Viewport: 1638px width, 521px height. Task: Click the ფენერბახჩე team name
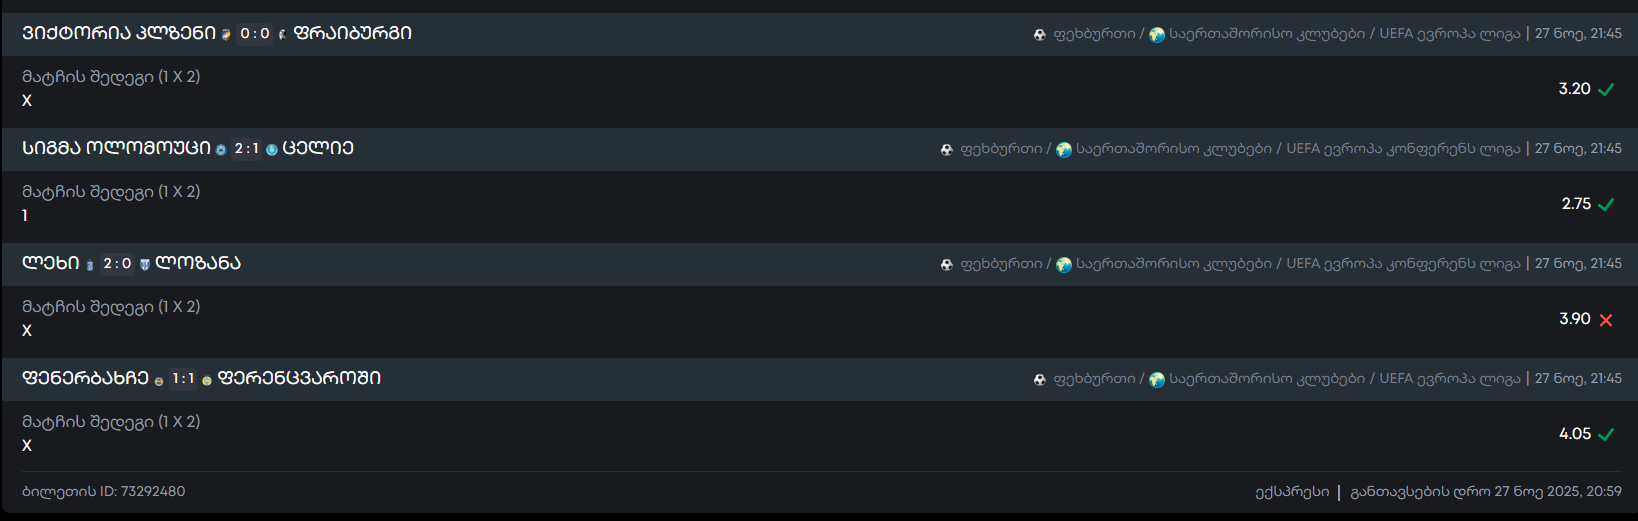tap(85, 379)
